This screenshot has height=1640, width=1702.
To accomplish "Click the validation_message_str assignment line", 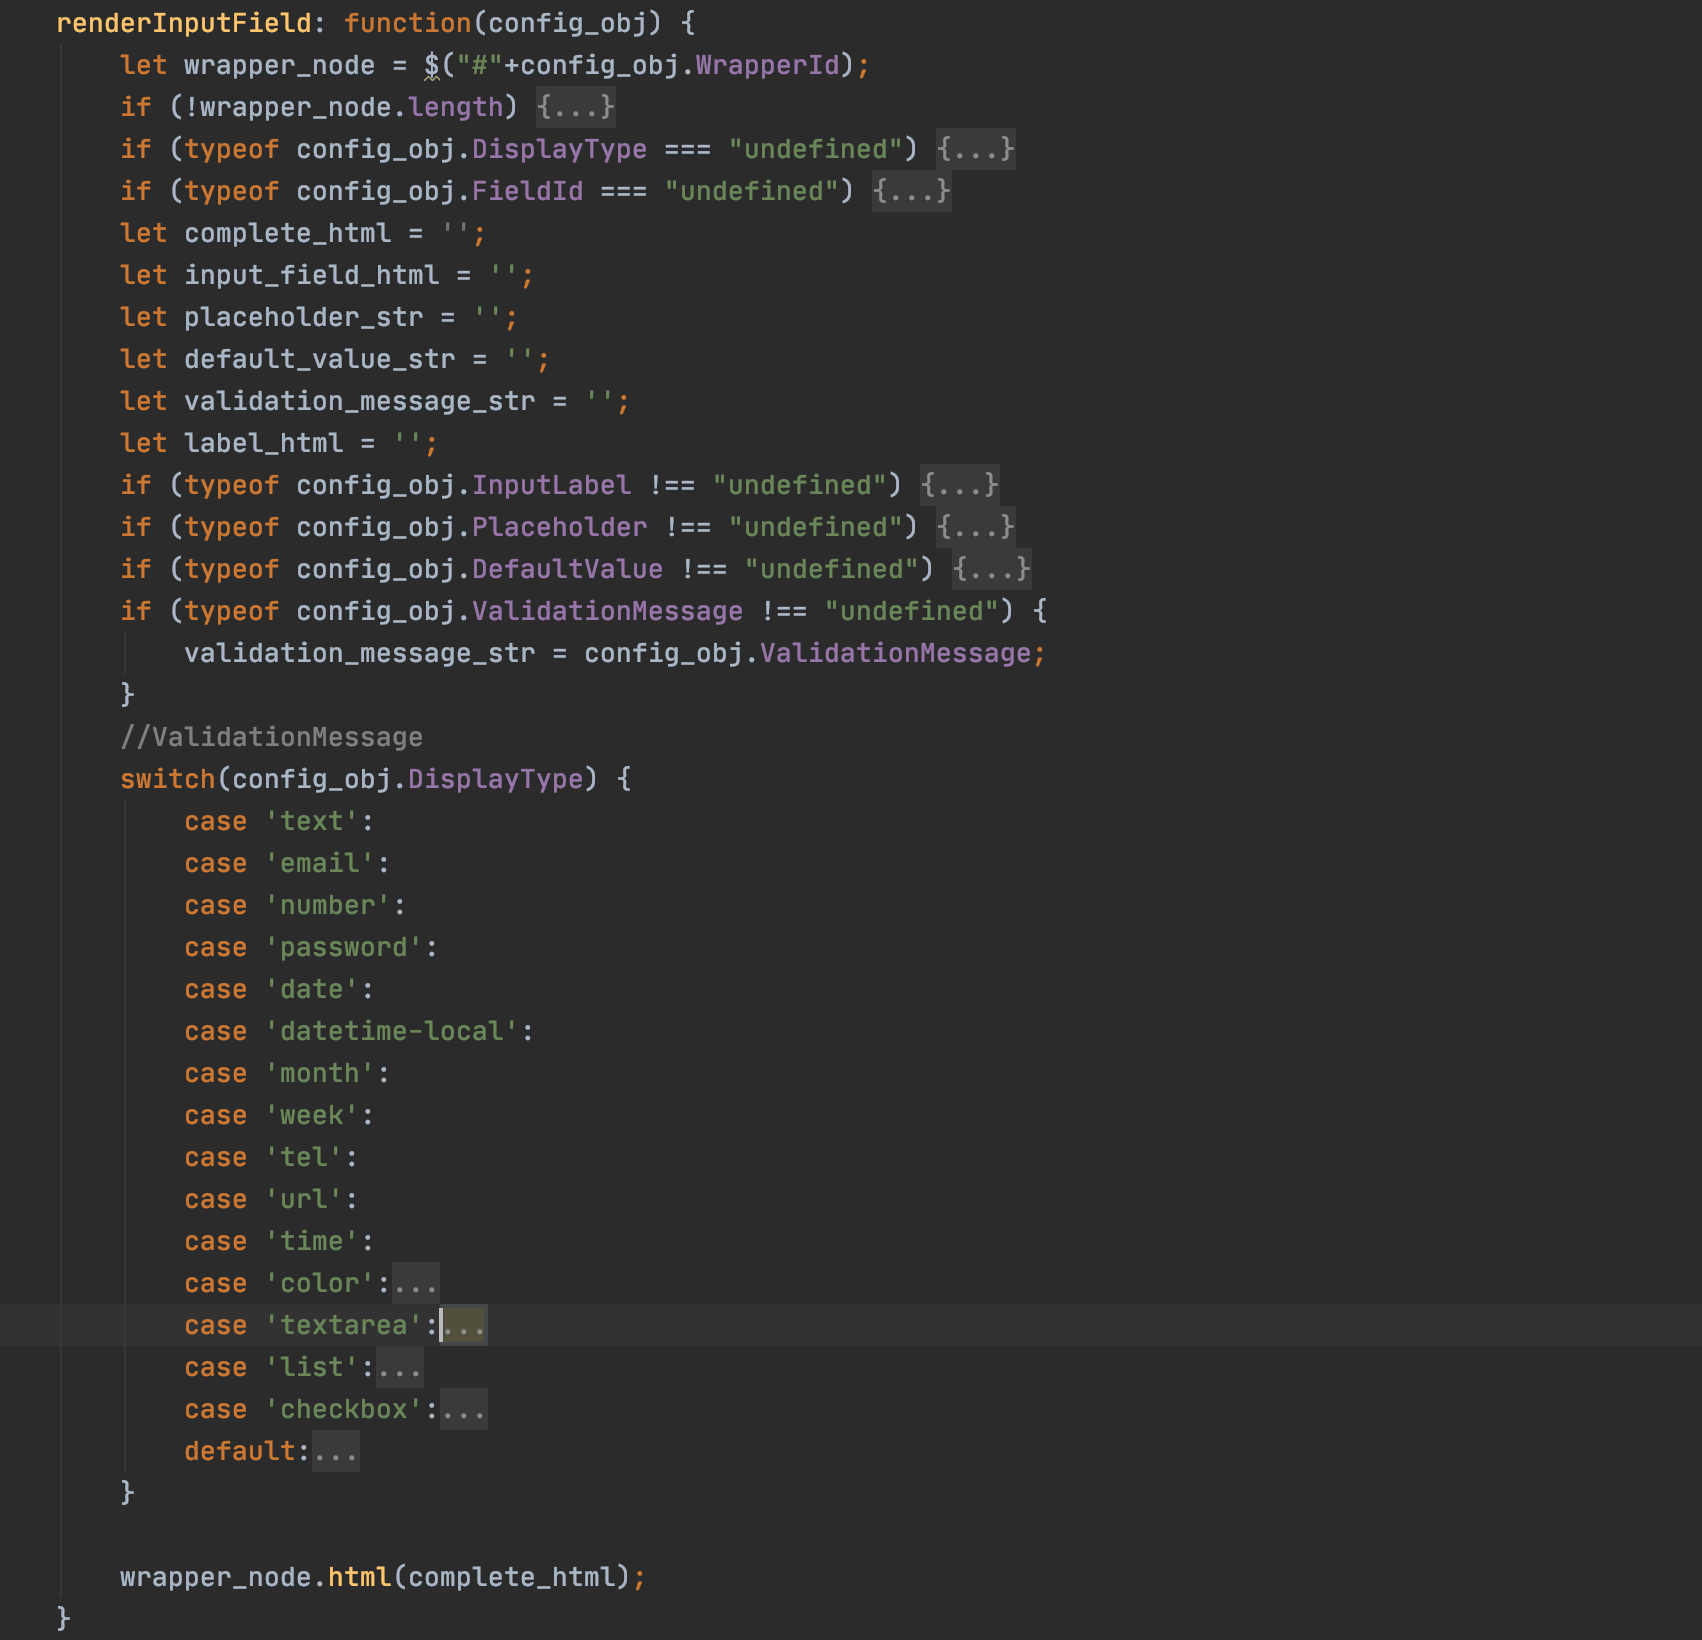I will pos(614,653).
